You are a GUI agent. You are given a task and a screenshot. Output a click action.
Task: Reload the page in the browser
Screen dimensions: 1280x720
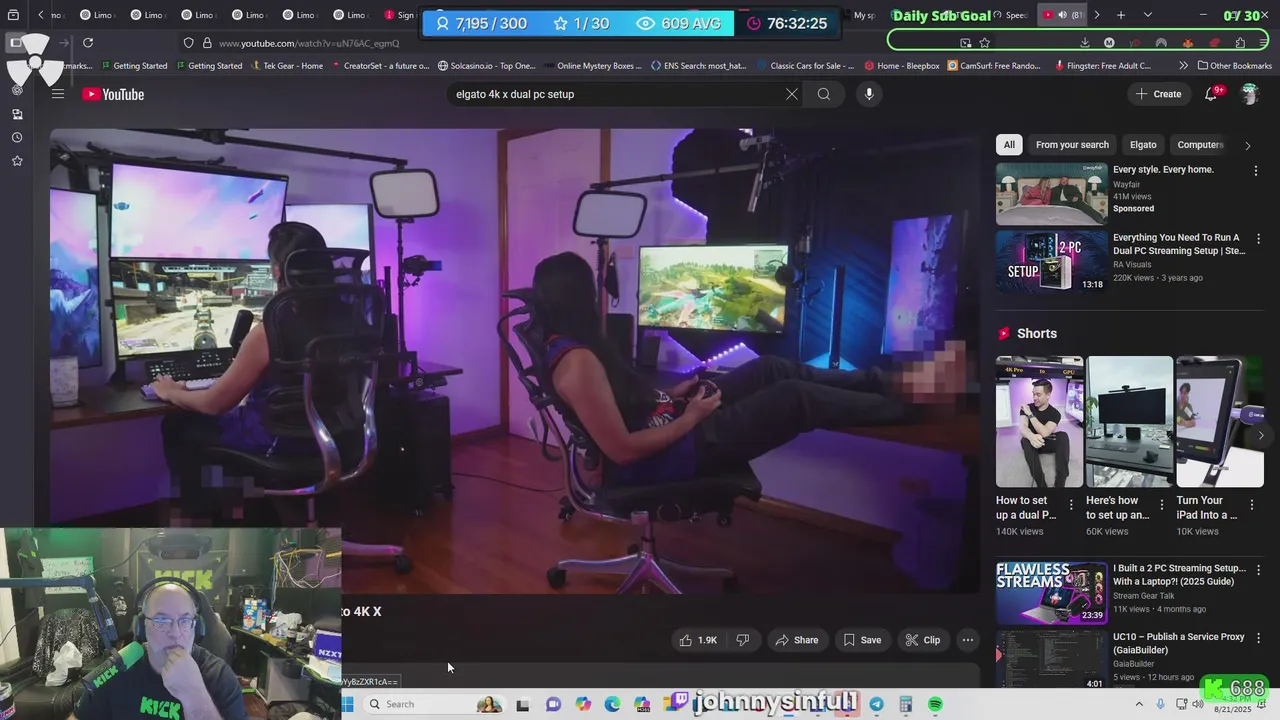[88, 43]
